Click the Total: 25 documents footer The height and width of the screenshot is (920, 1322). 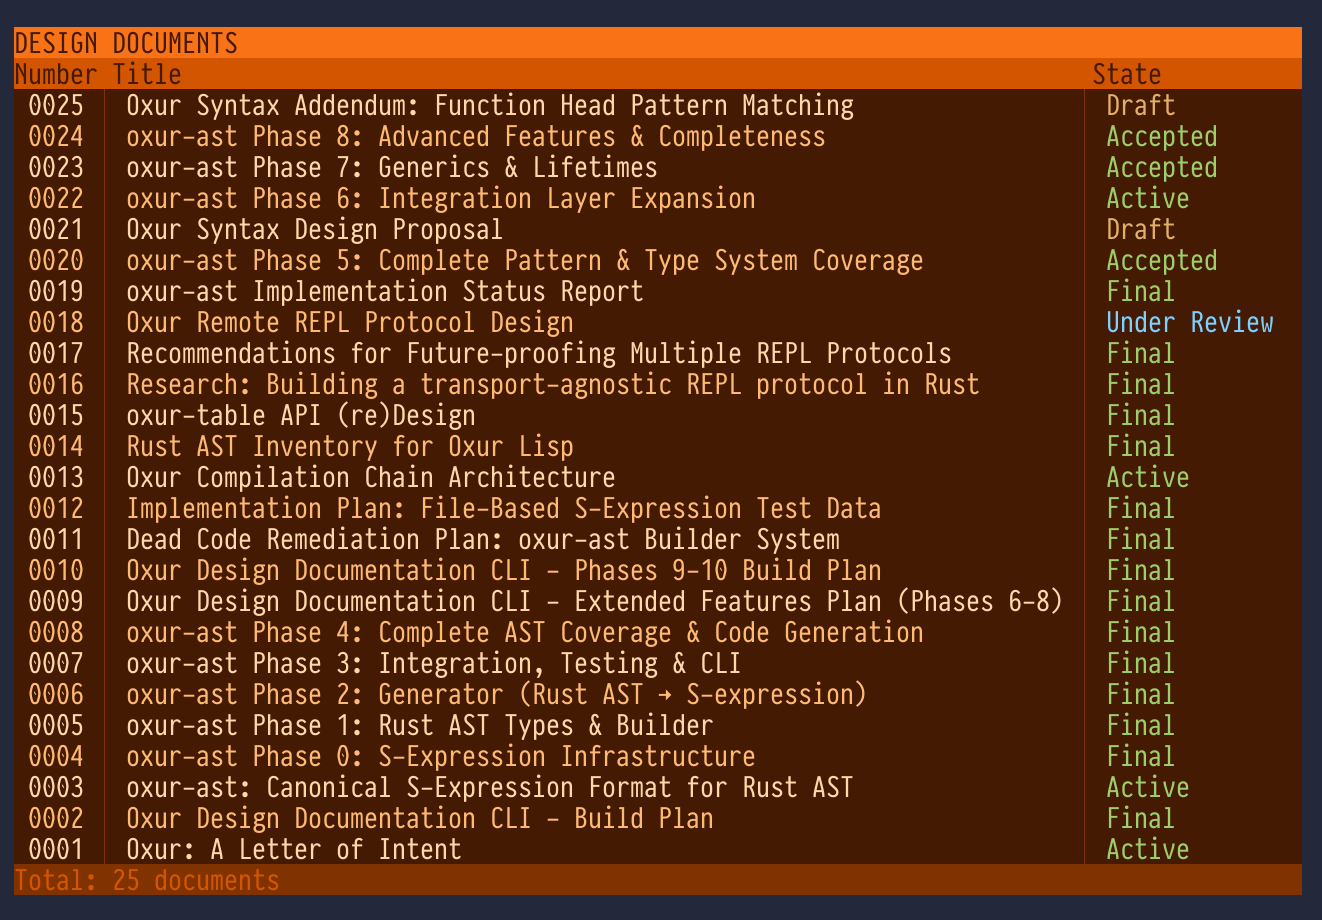[147, 880]
